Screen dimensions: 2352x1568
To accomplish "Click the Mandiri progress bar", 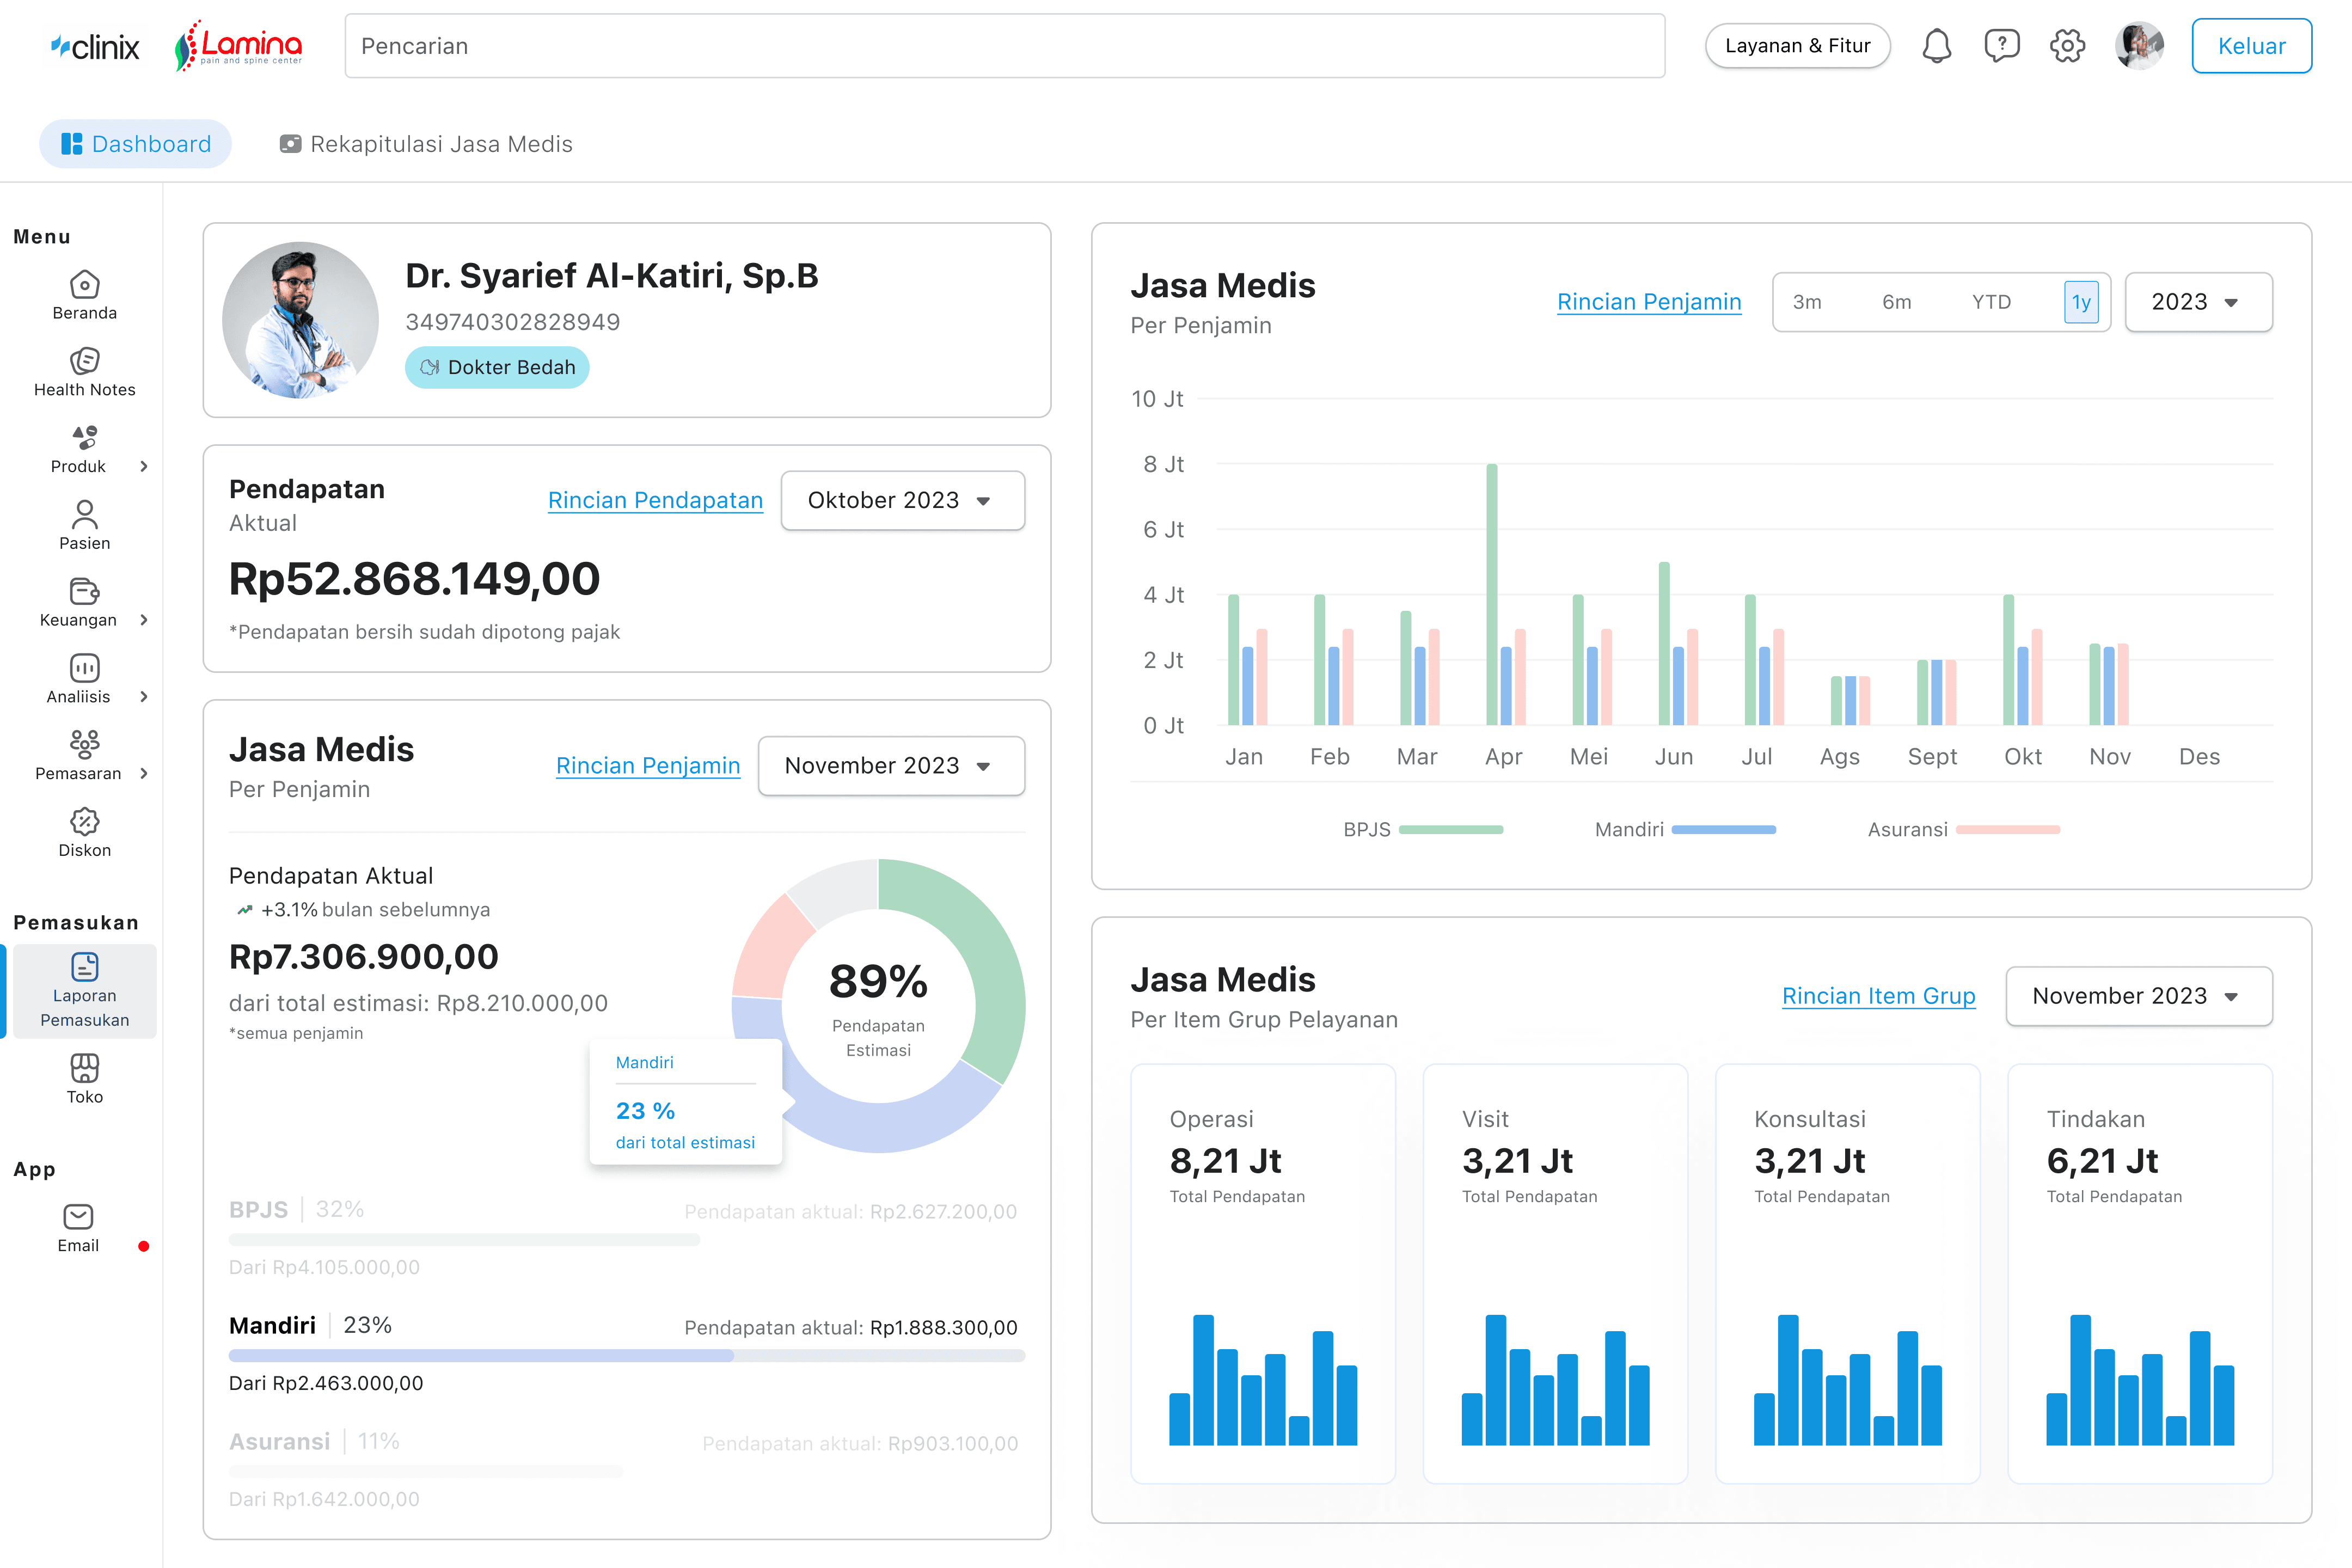I will (628, 1356).
